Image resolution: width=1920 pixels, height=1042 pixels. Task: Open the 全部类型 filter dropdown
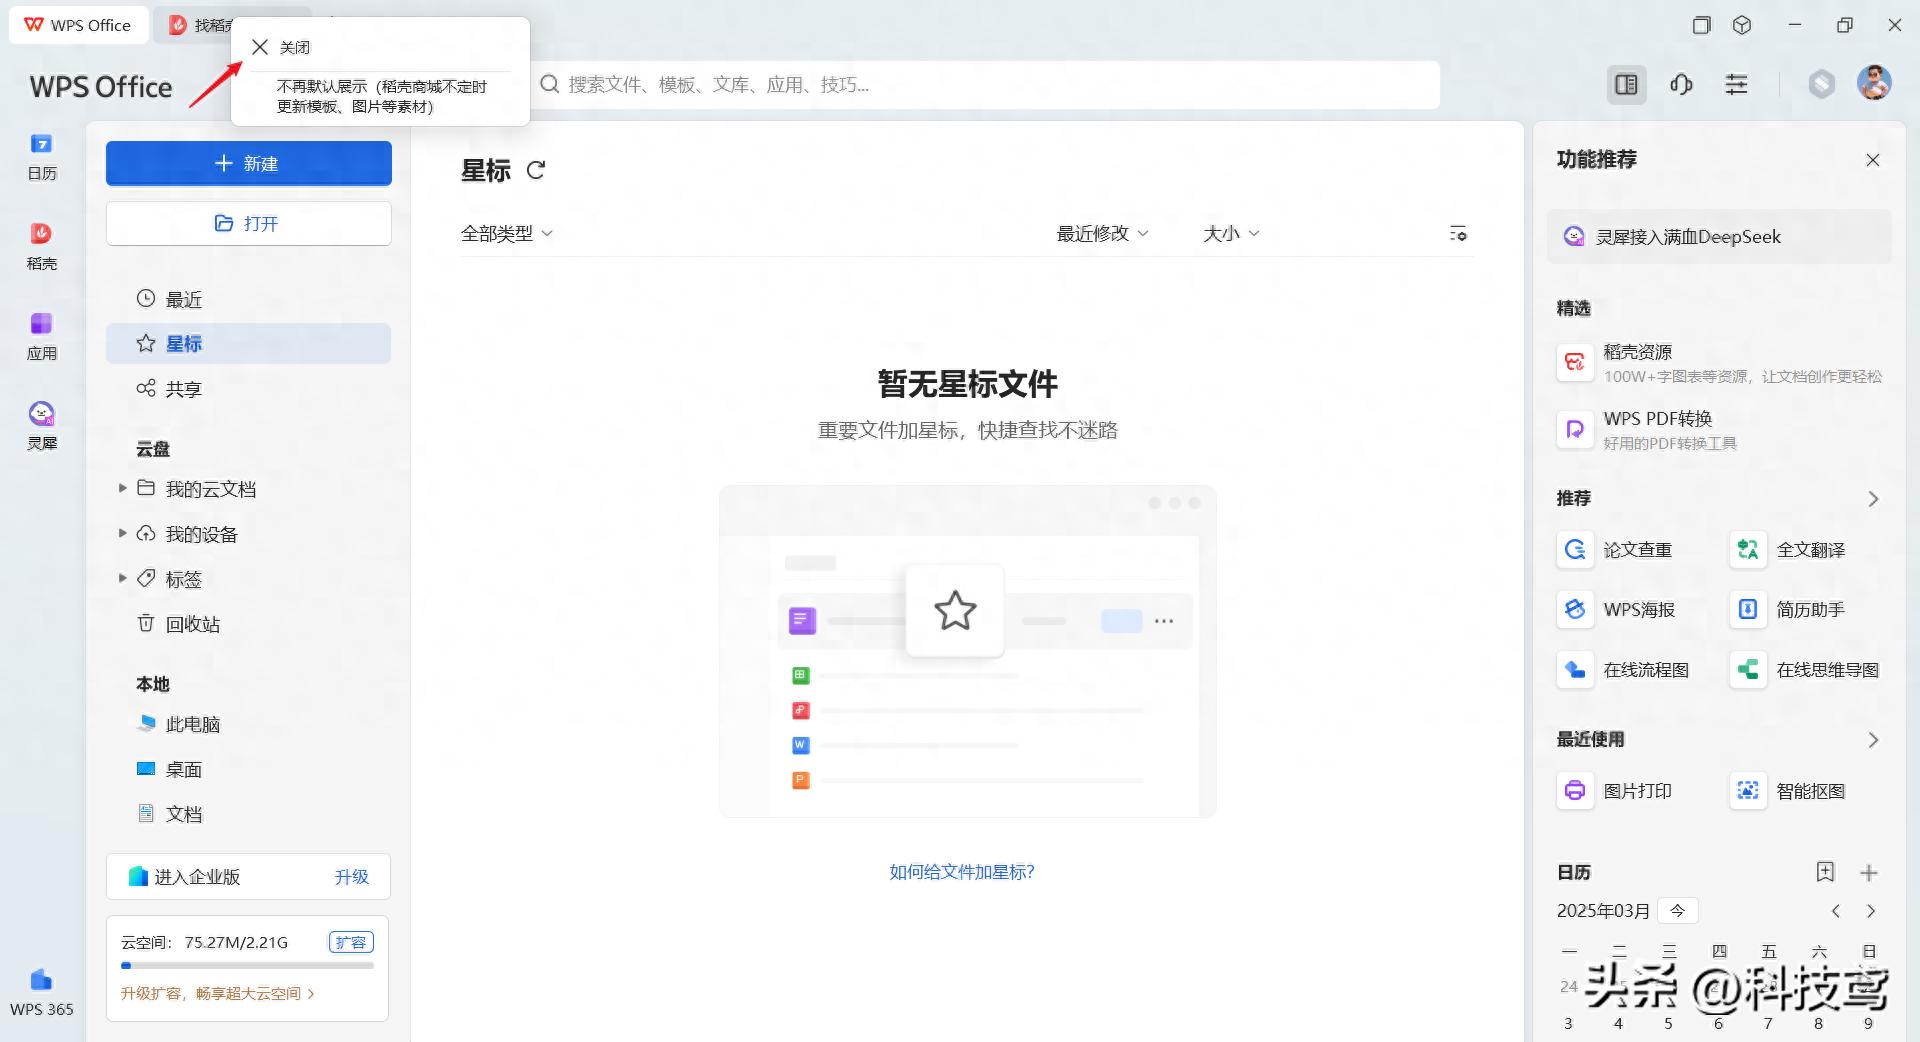(506, 233)
